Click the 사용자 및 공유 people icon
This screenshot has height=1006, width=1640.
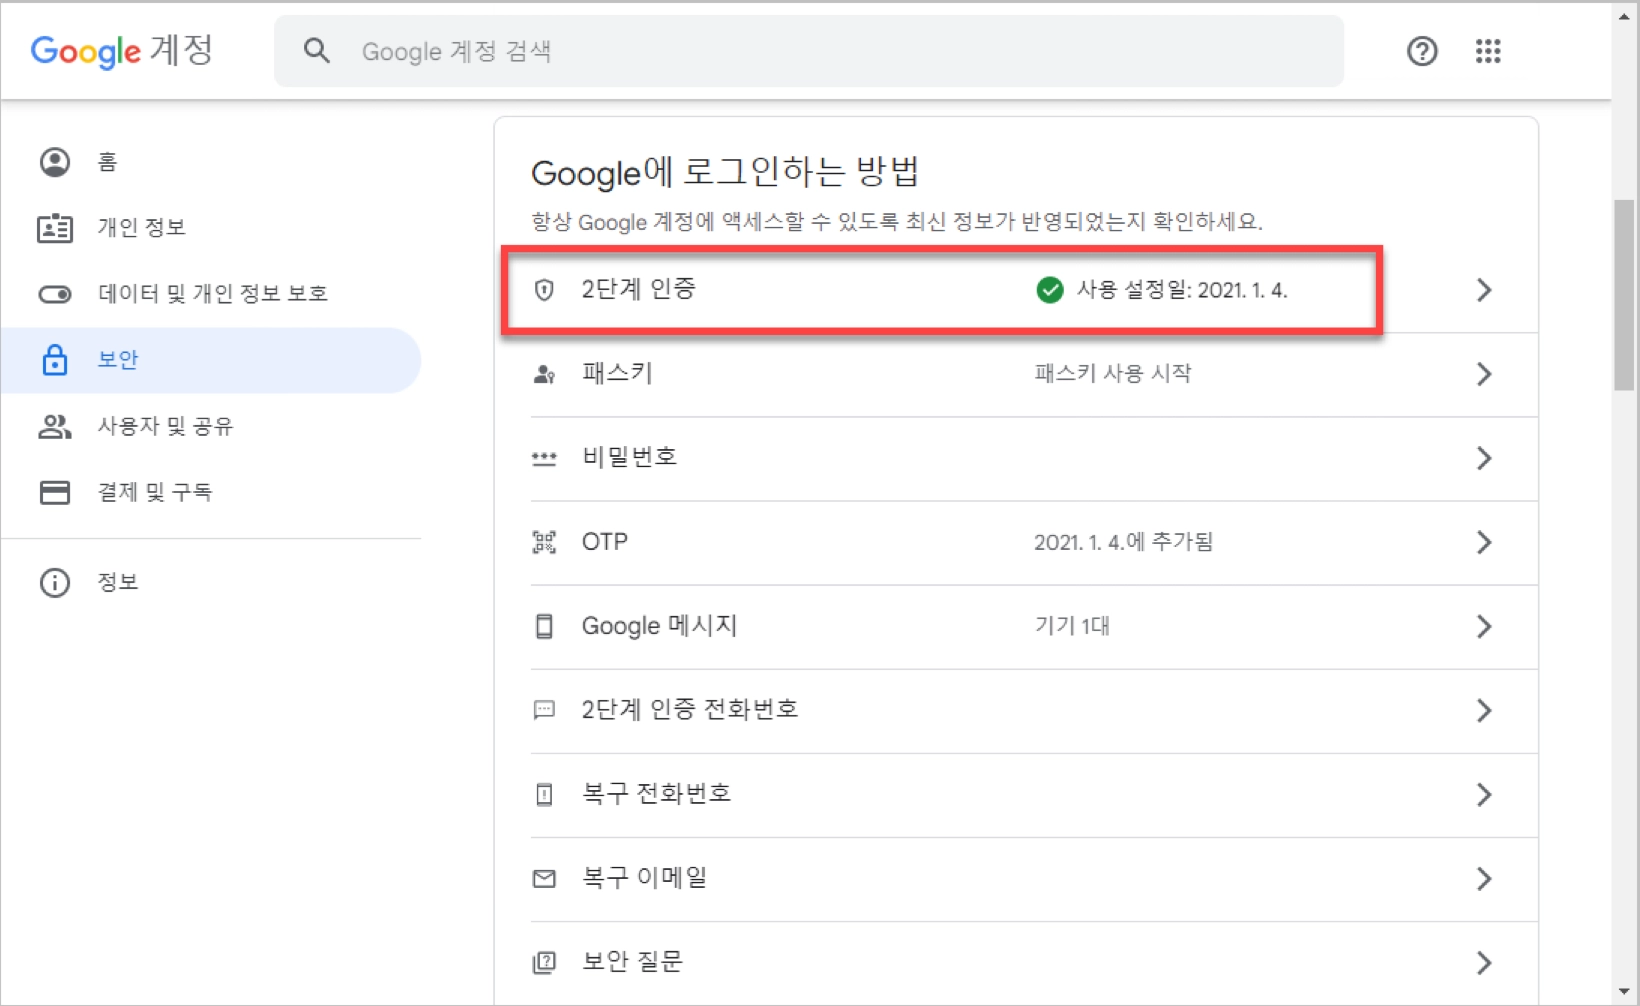[55, 426]
